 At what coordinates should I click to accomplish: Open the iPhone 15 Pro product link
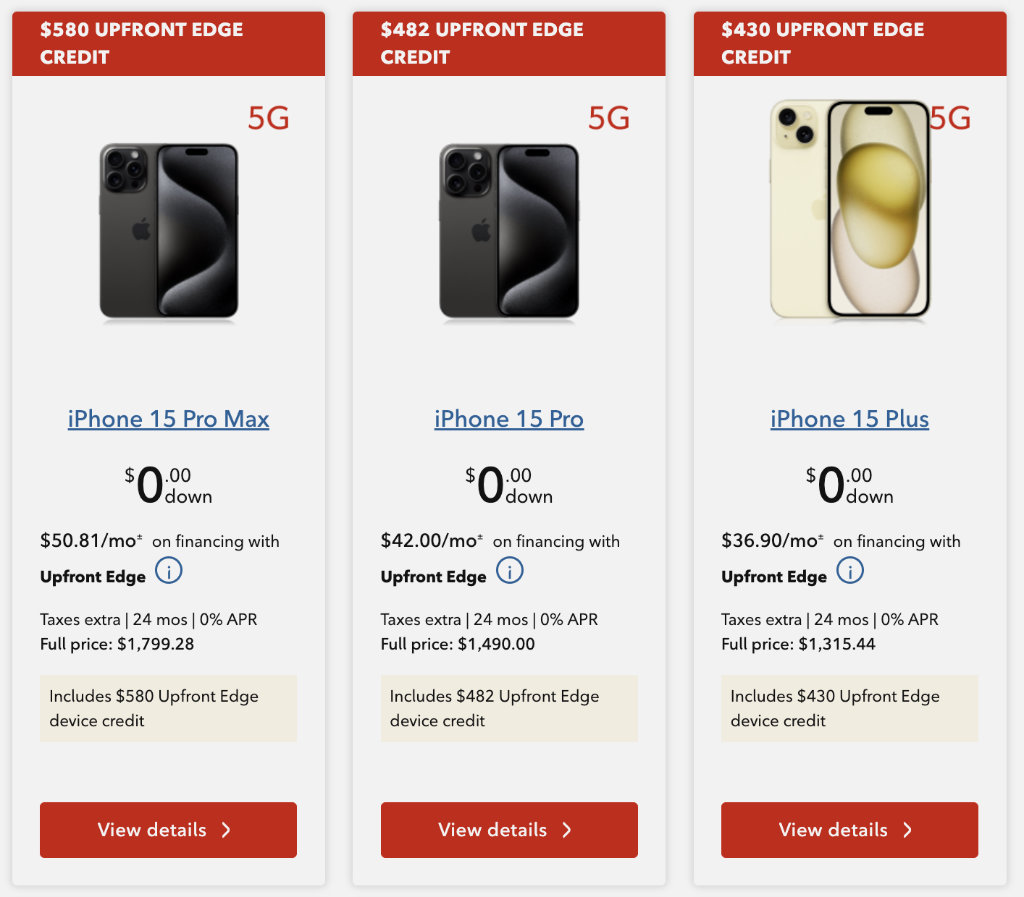(509, 419)
